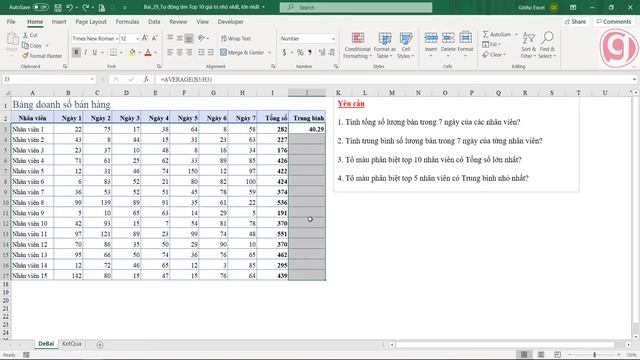Increase font size with the large A icon
640x360 pixels.
click(x=145, y=38)
